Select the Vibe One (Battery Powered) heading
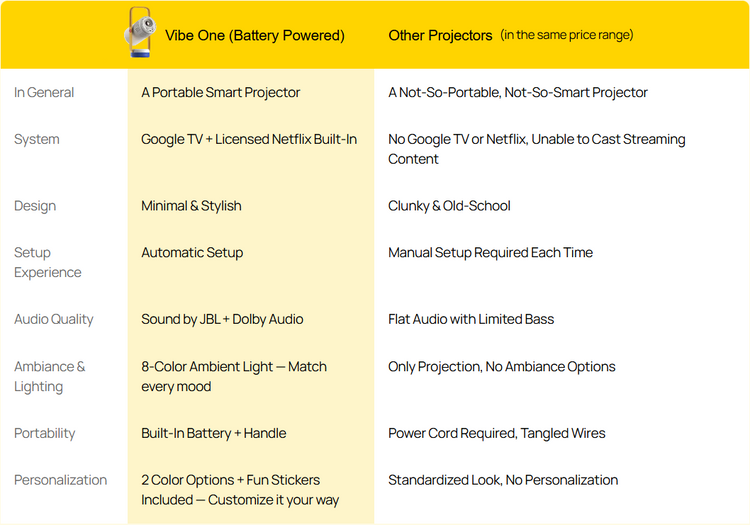Image resolution: width=750 pixels, height=525 pixels. pos(255,35)
